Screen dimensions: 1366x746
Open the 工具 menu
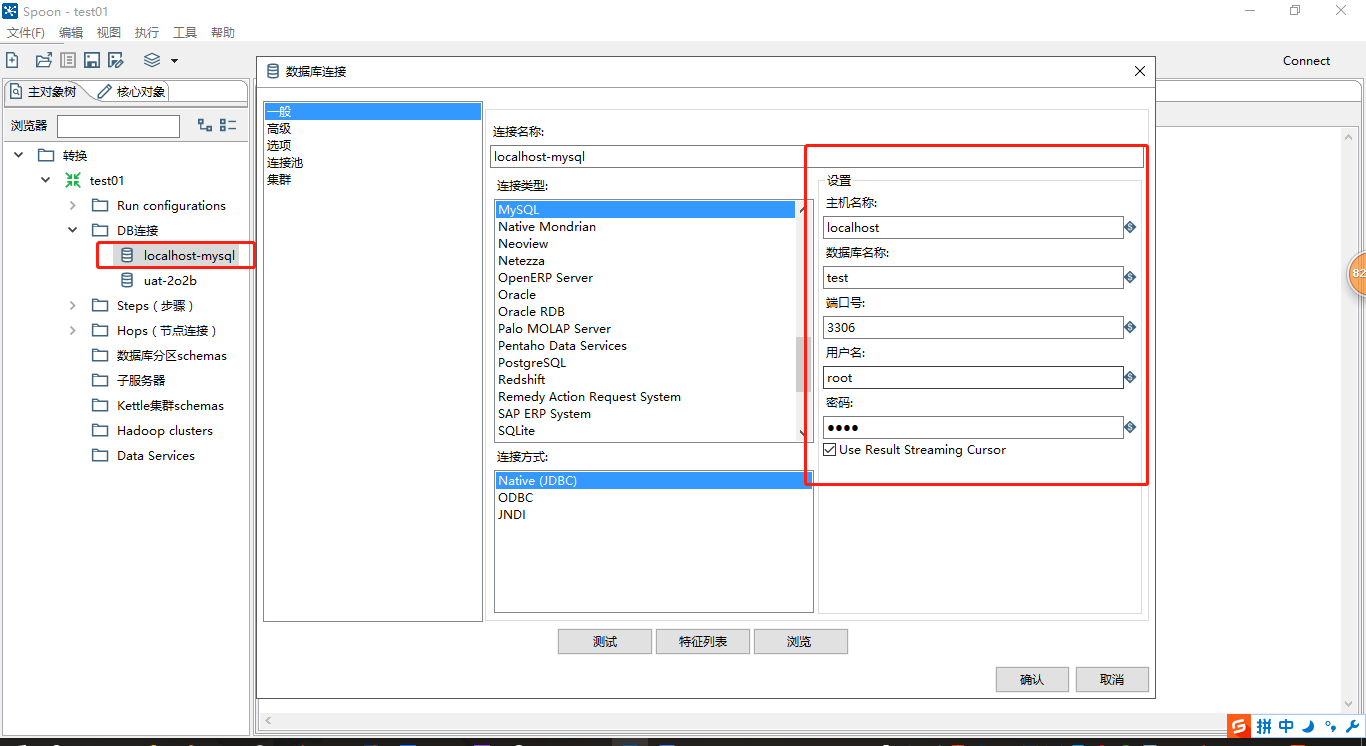point(185,33)
